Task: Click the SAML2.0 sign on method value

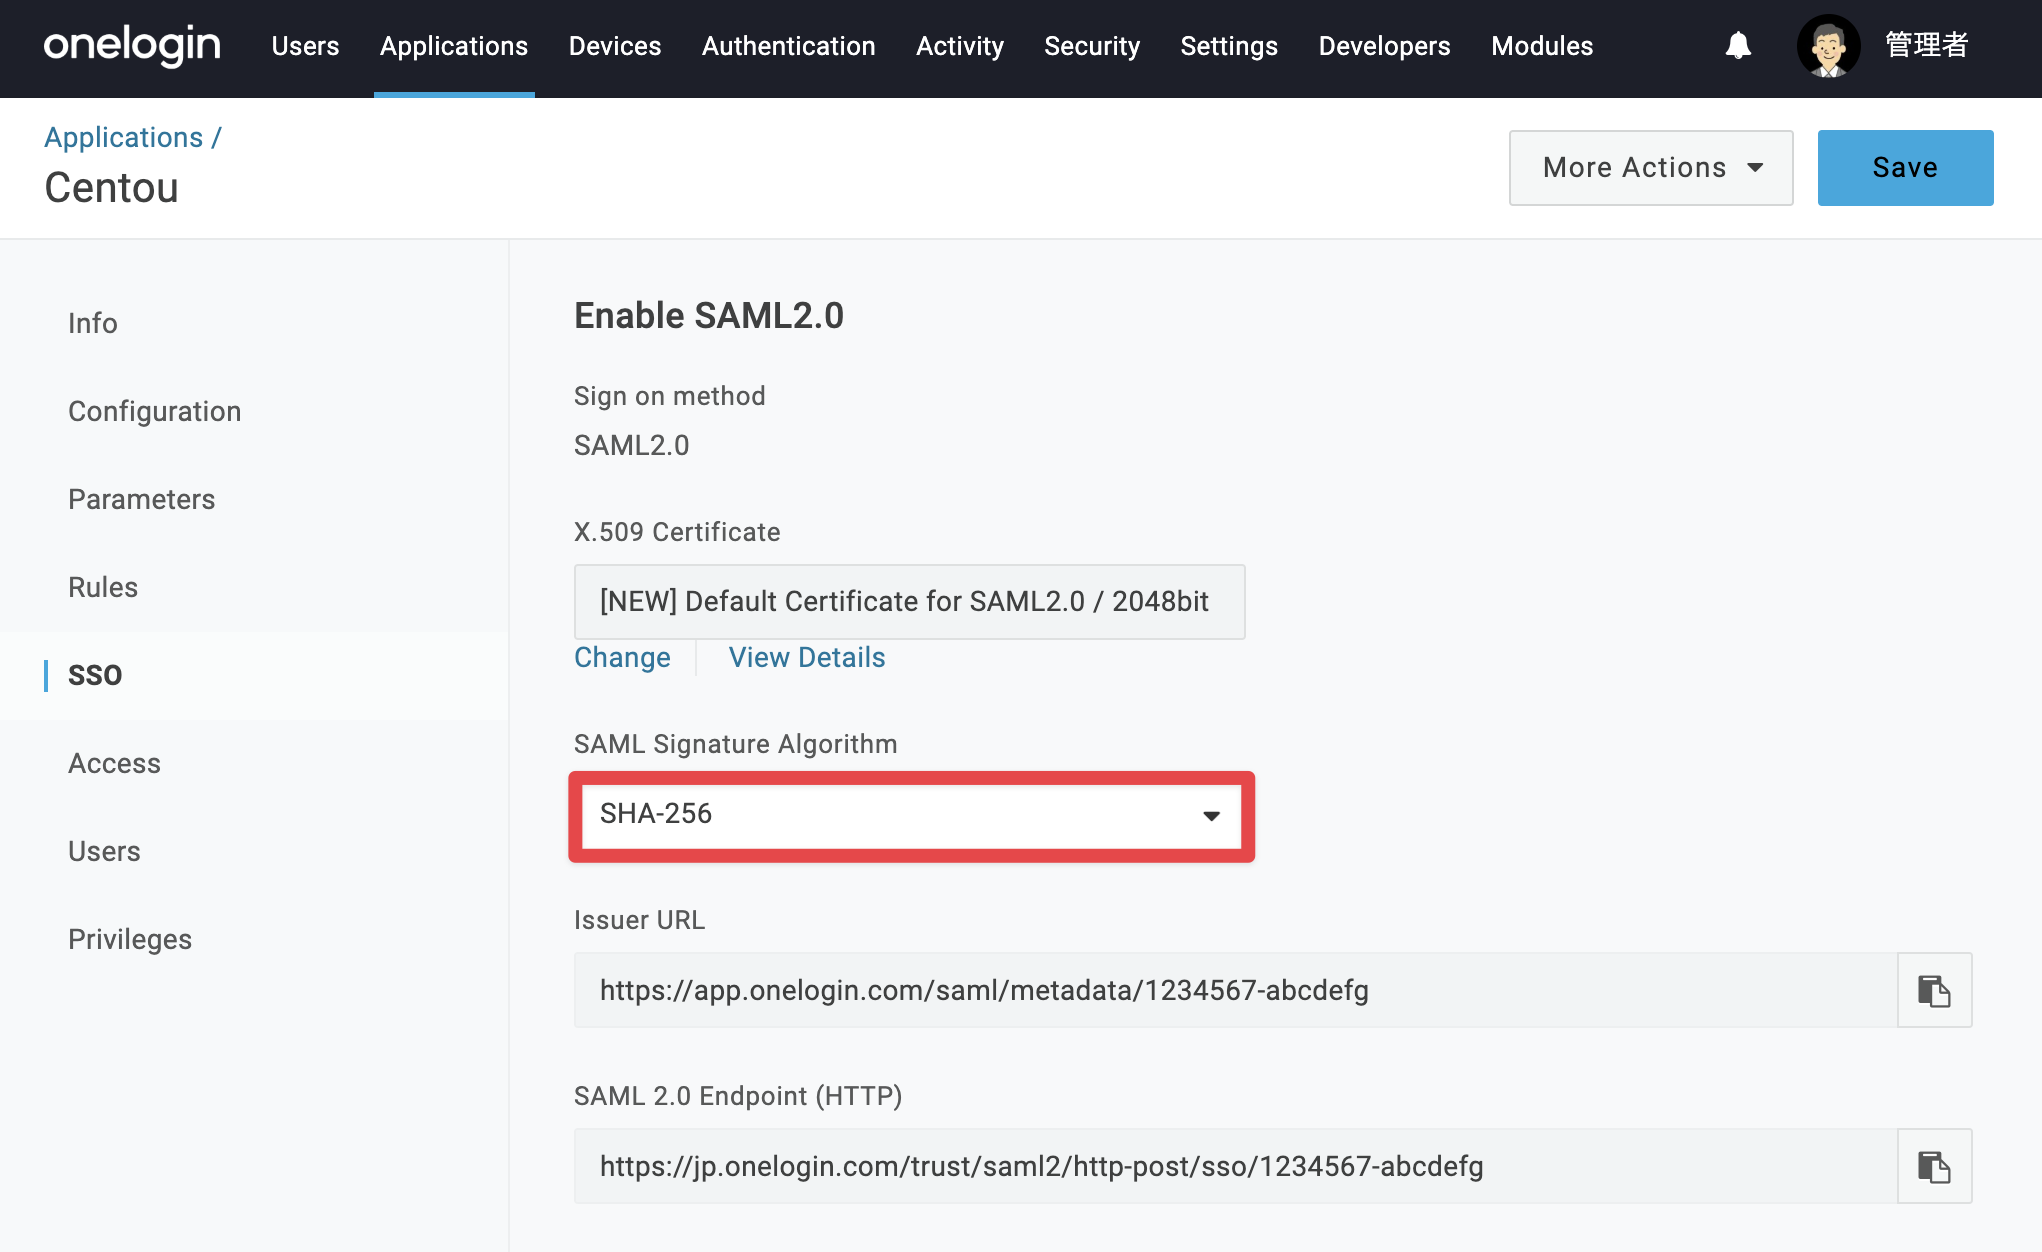Action: pyautogui.click(x=632, y=445)
